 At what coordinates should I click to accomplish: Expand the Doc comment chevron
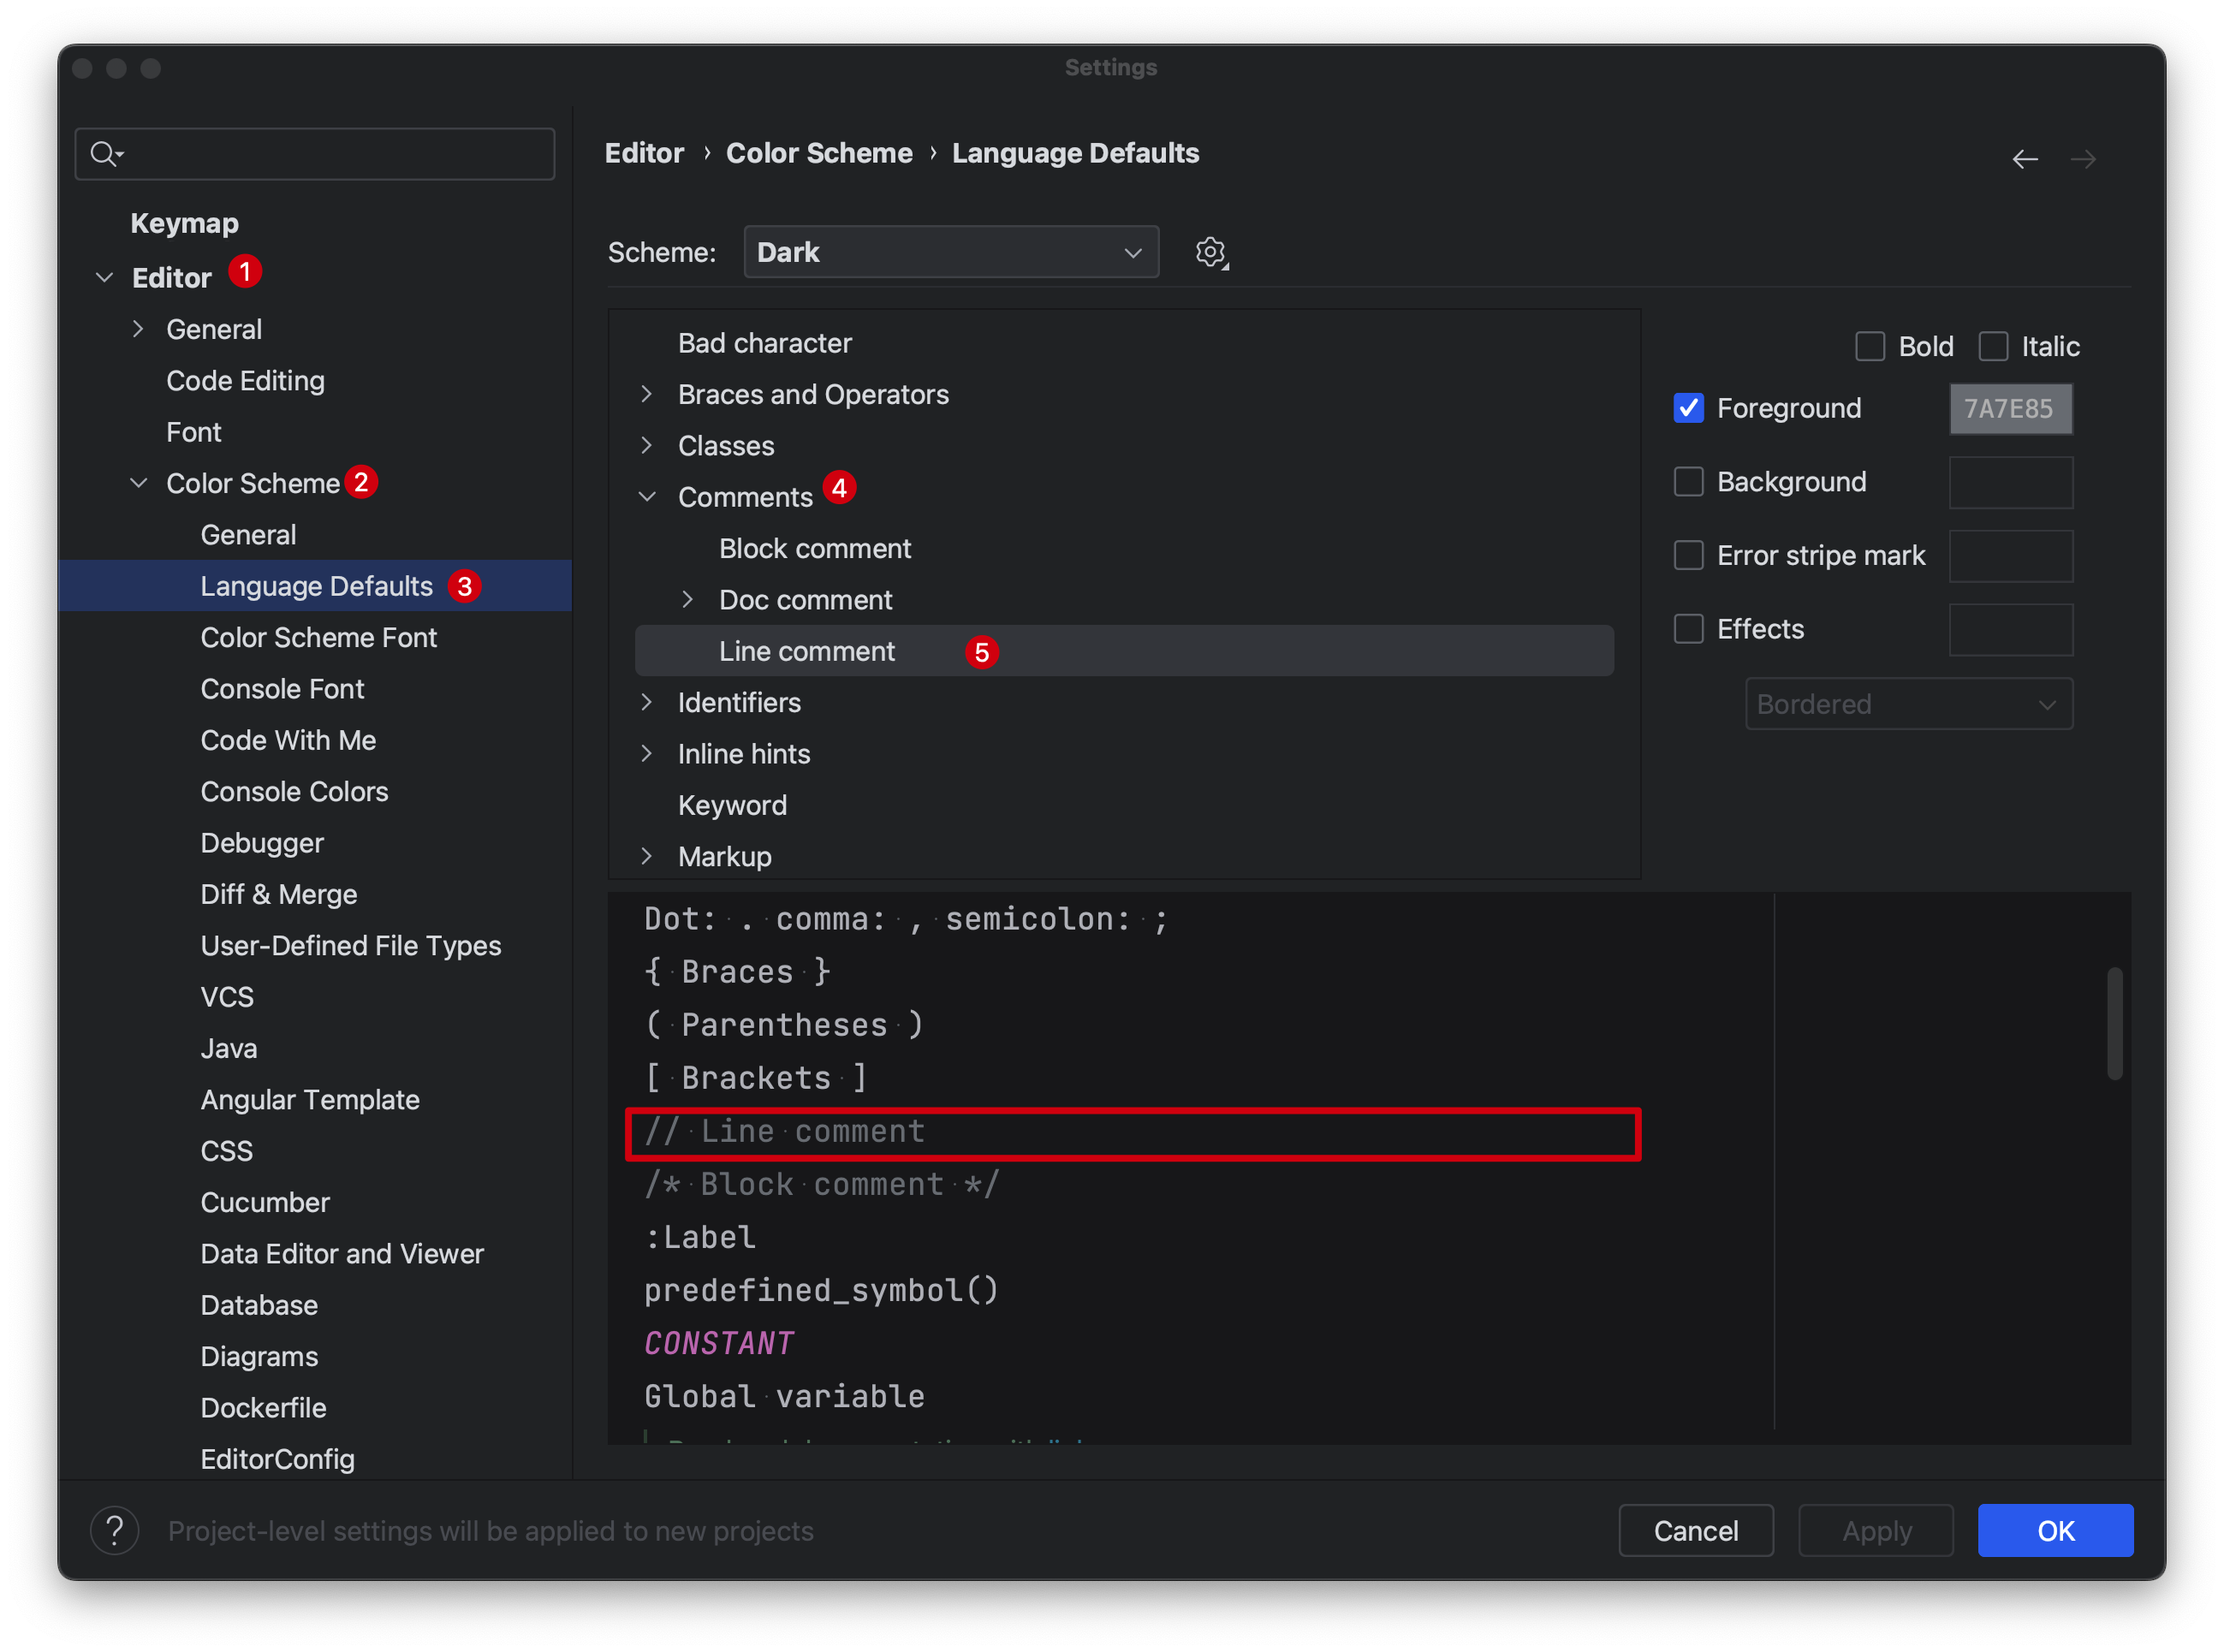[688, 600]
